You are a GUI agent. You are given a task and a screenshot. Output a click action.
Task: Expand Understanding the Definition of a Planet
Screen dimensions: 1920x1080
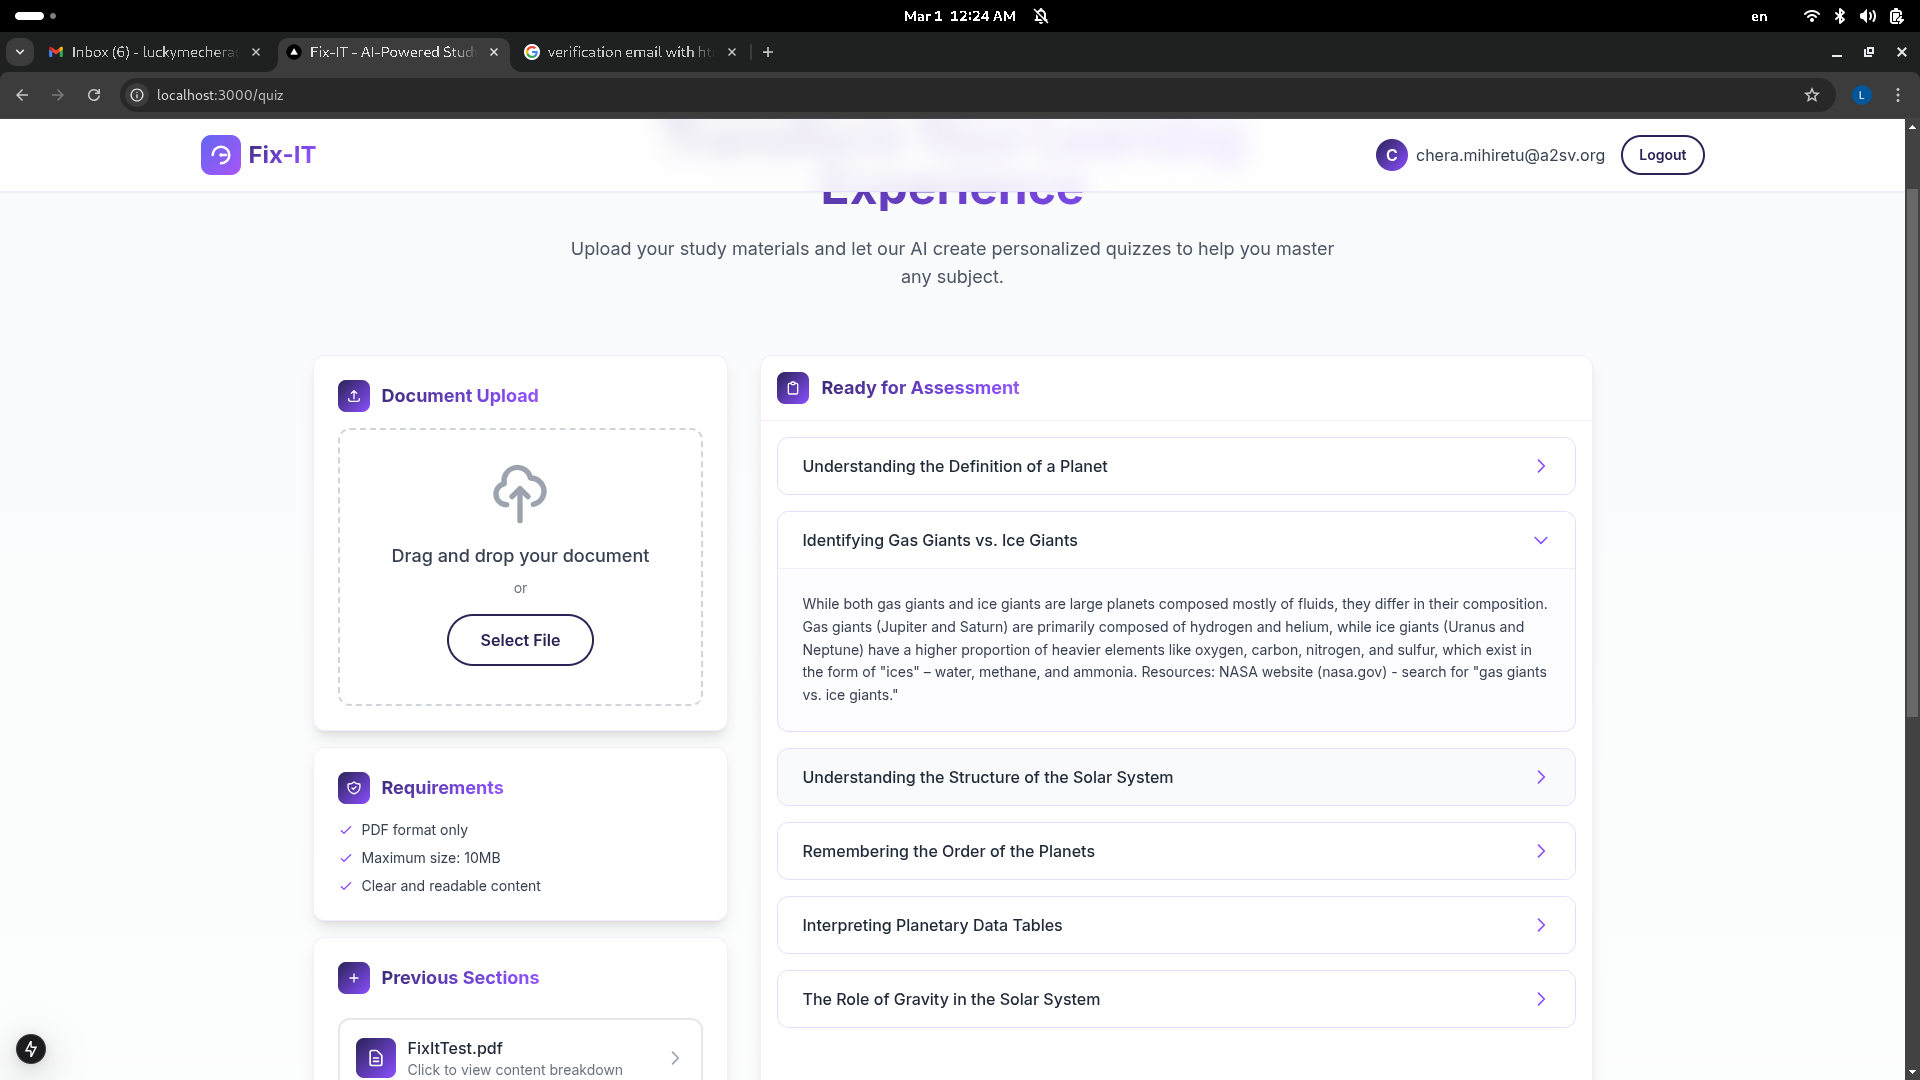[1541, 466]
